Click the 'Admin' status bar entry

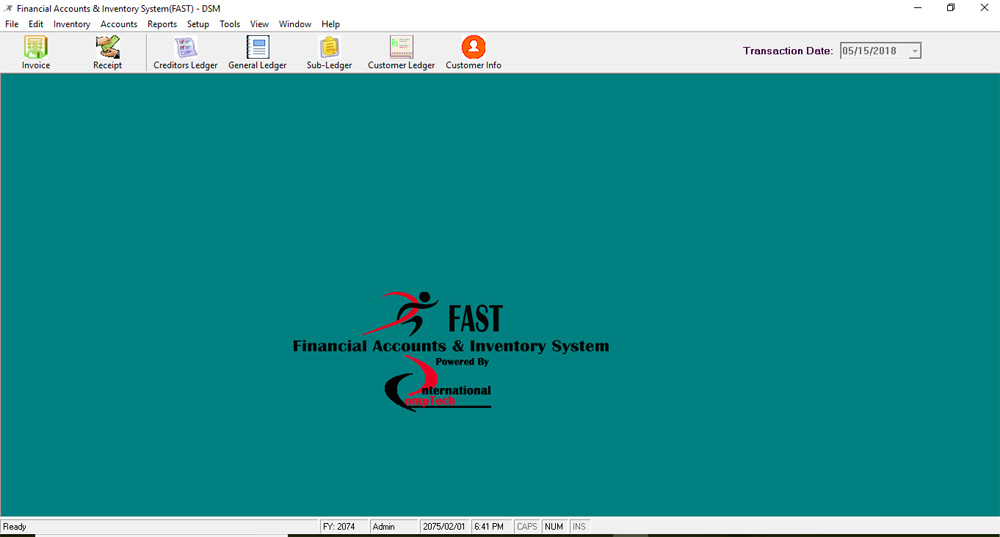point(393,527)
